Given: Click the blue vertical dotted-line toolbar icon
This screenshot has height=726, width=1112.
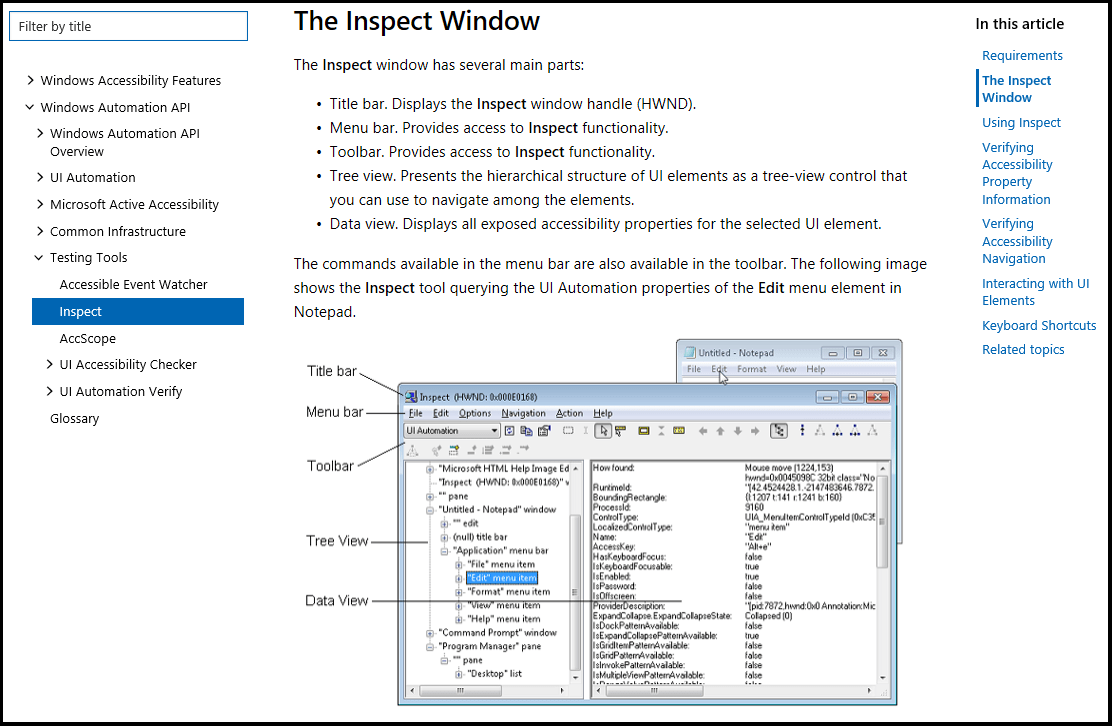Looking at the screenshot, I should click(802, 430).
